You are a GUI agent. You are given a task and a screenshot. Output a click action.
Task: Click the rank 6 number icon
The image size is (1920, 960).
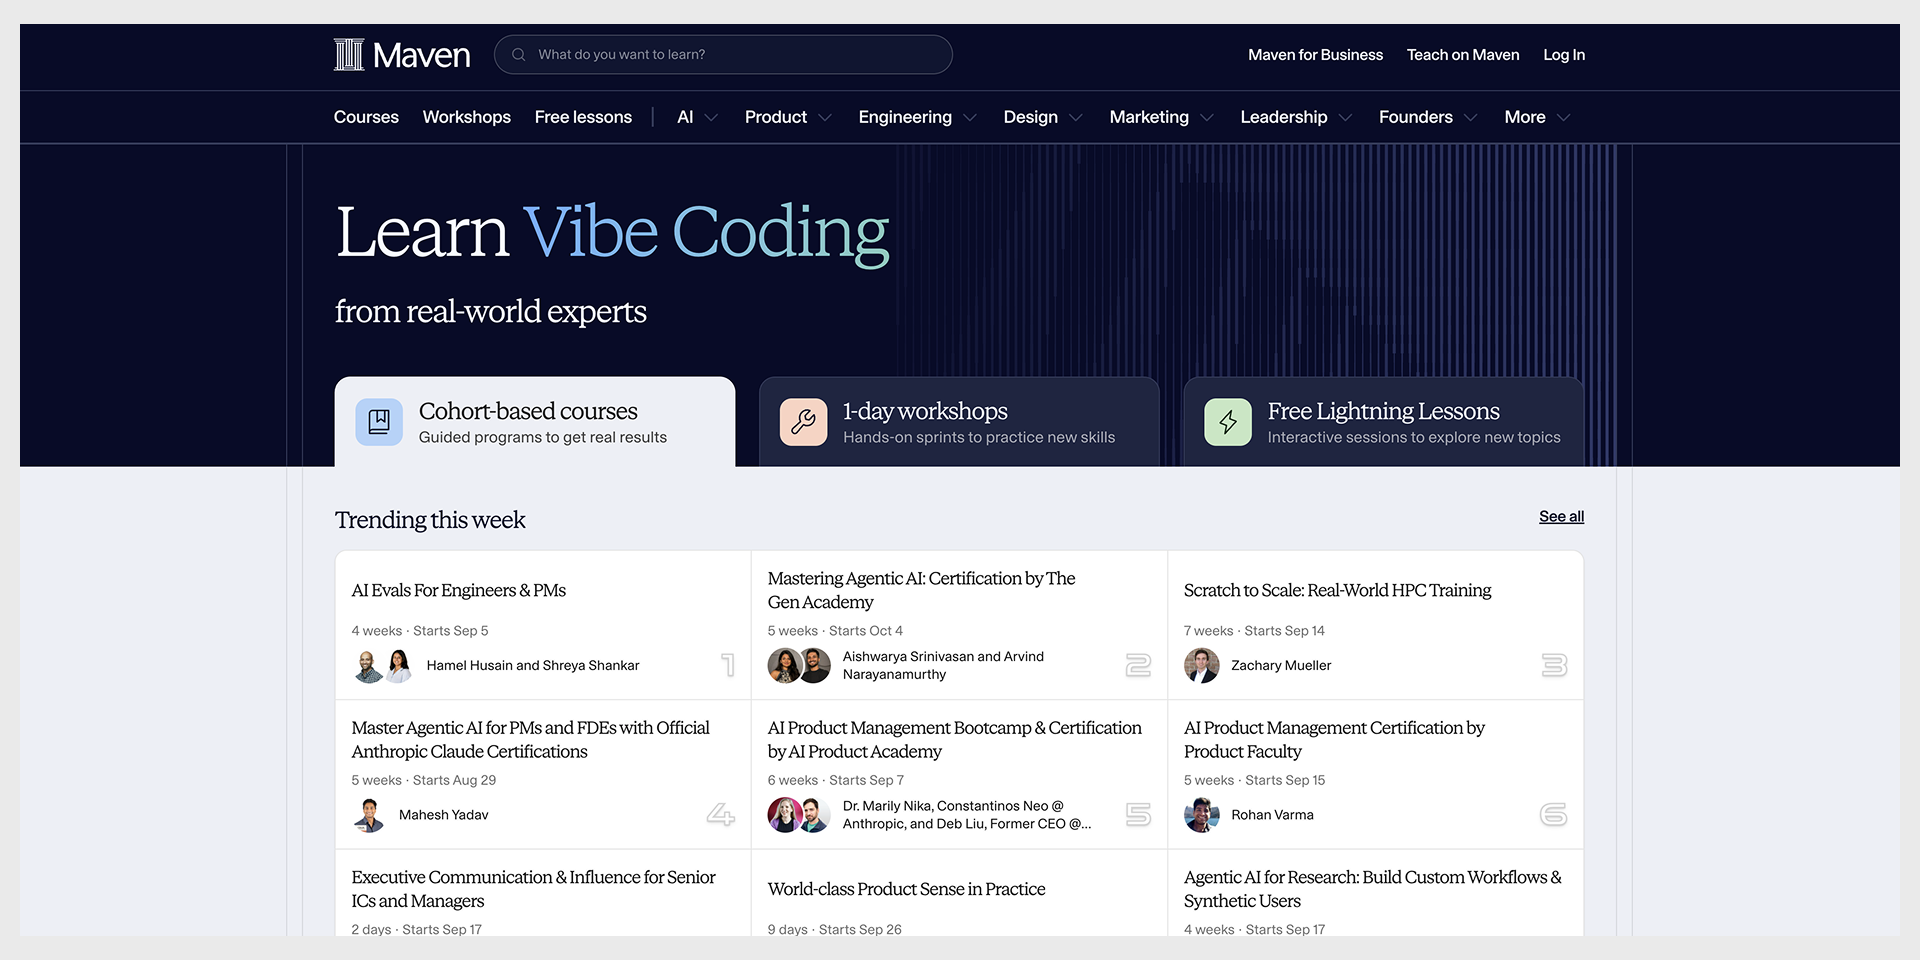[x=1554, y=815]
